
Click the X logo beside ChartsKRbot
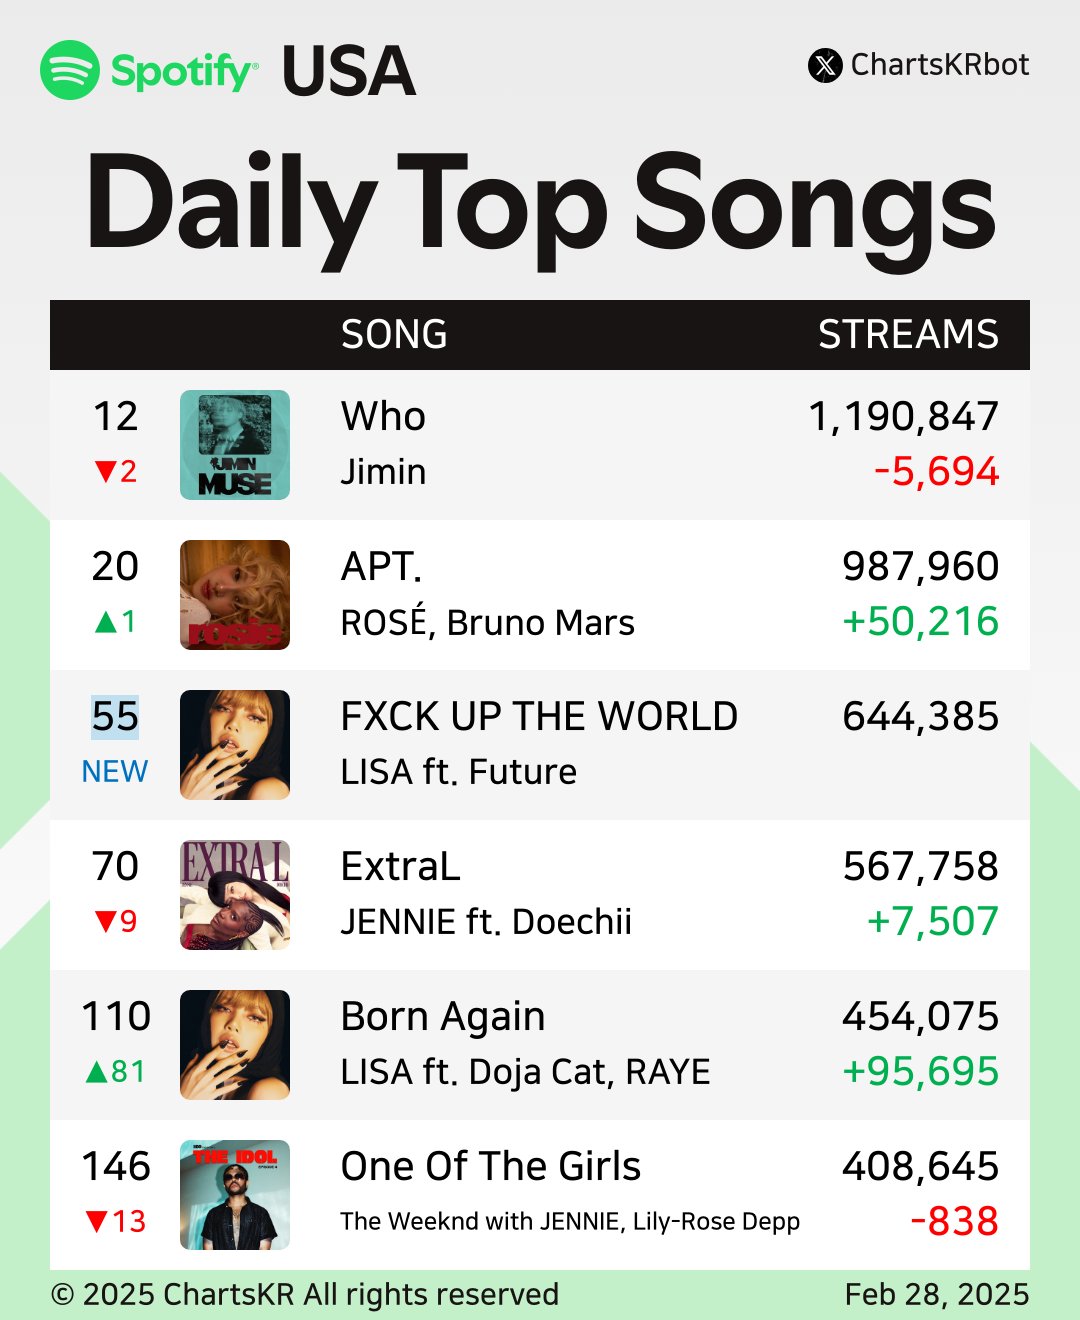click(x=825, y=66)
